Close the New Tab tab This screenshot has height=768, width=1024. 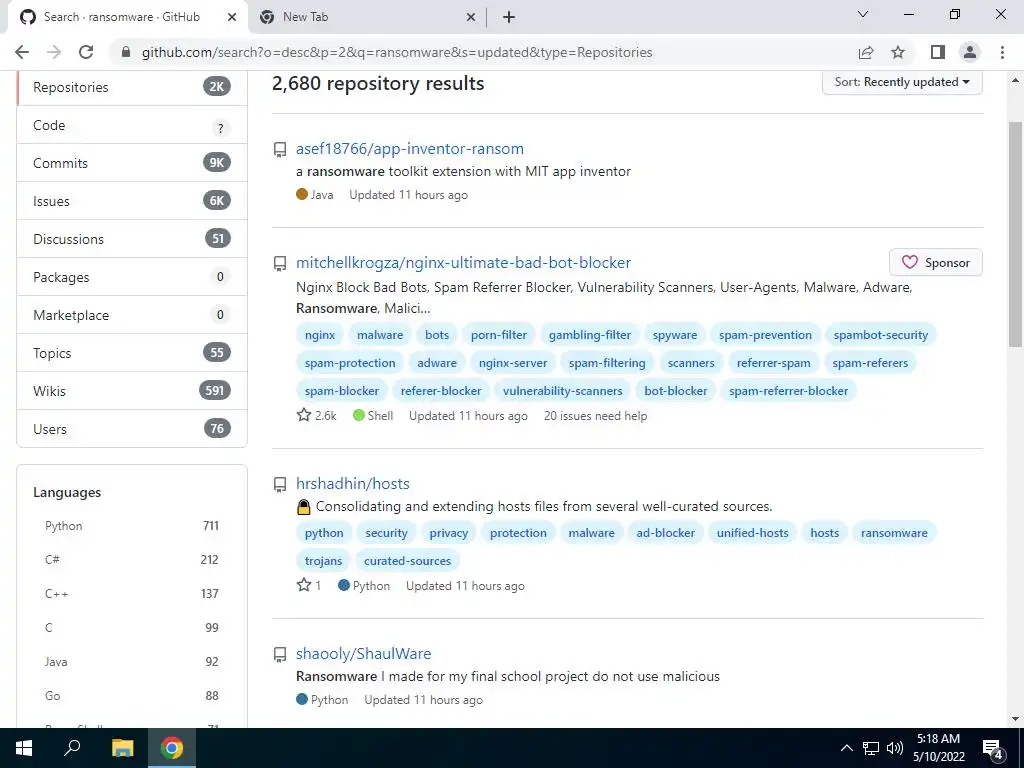click(x=471, y=17)
